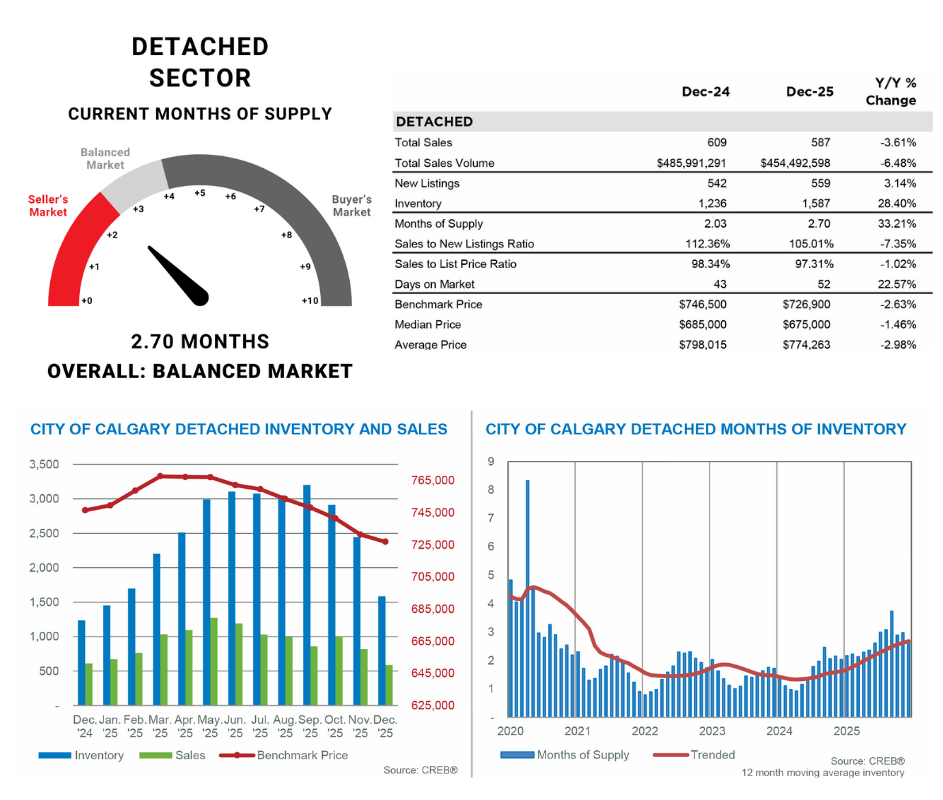Click the Days on Market row label
This screenshot has width=943, height=800.
coord(437,284)
